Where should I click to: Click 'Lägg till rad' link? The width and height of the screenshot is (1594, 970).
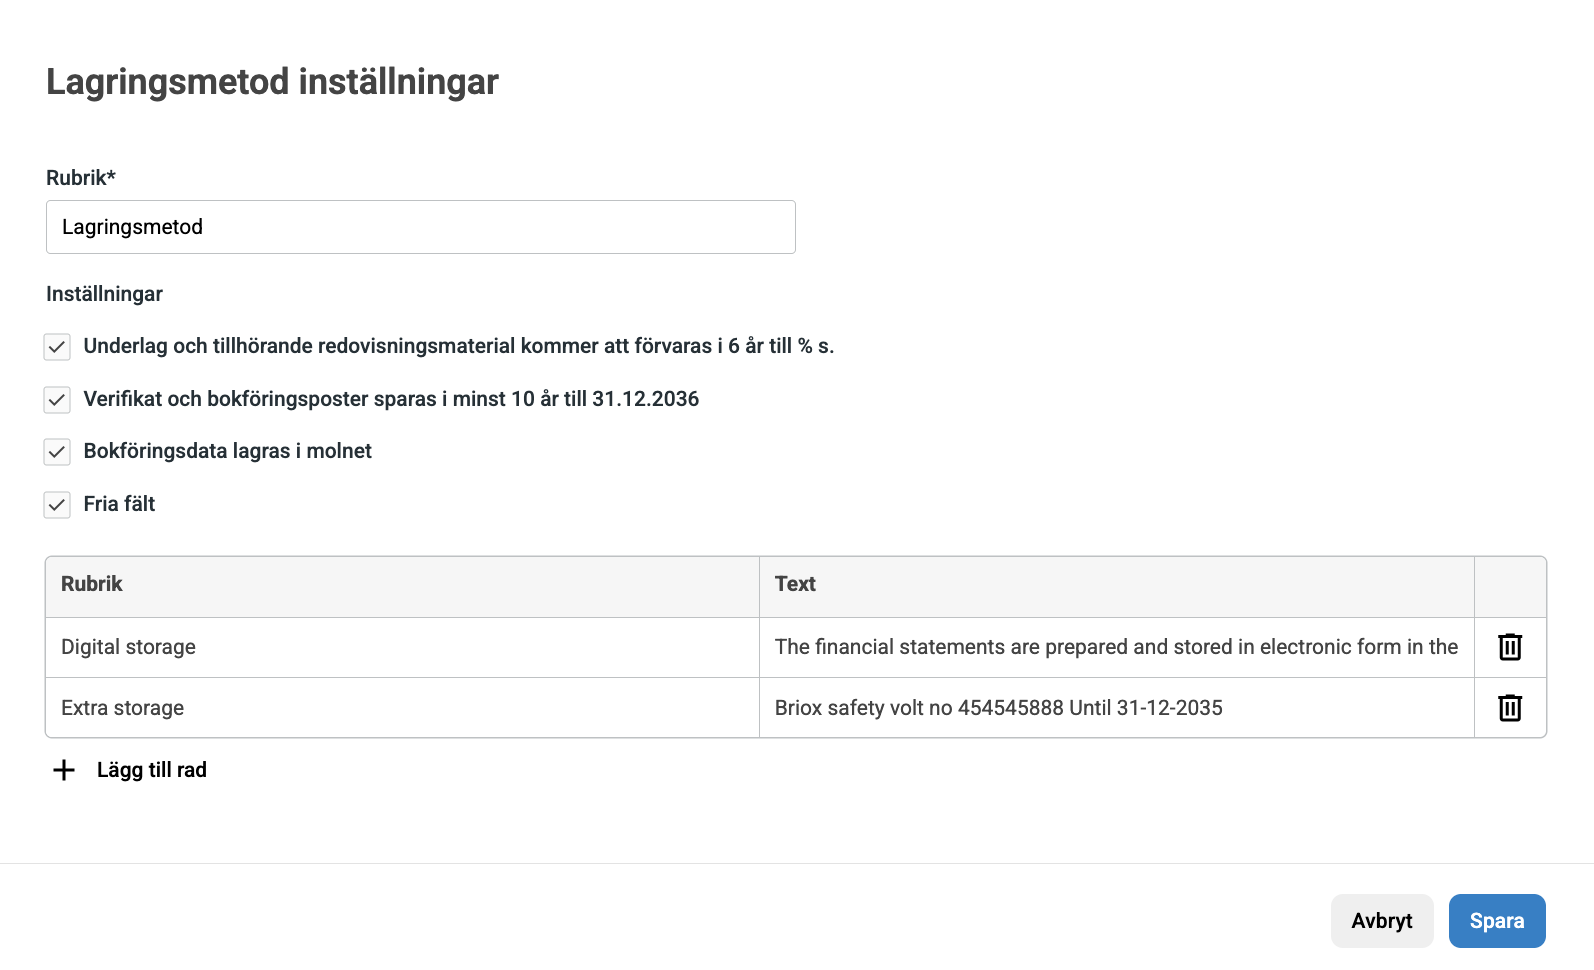pyautogui.click(x=151, y=770)
